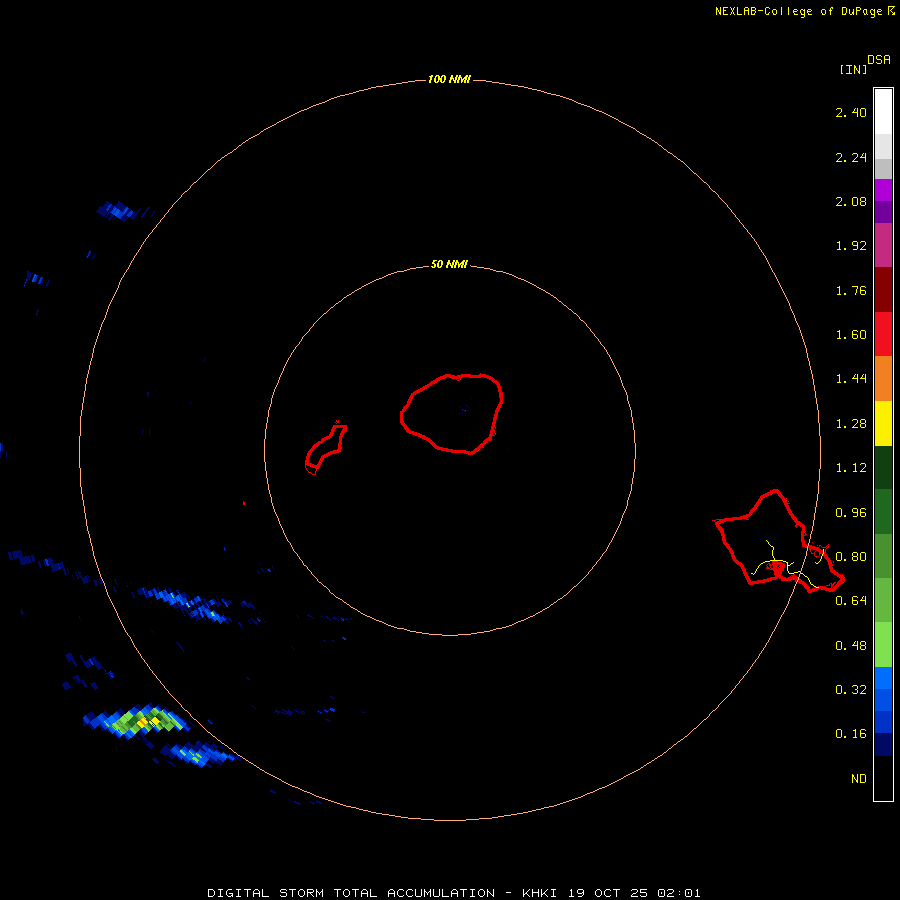Select the 0.48 legend value

[851, 646]
